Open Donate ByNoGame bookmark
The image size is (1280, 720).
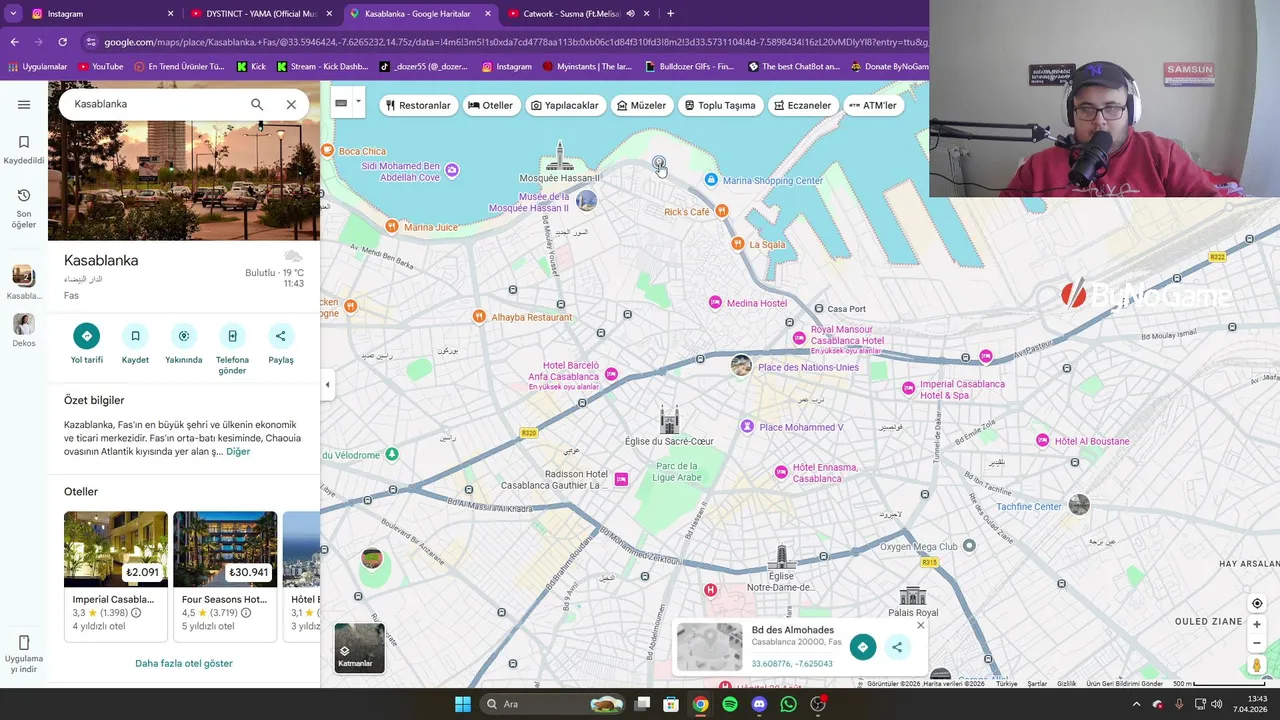click(890, 67)
